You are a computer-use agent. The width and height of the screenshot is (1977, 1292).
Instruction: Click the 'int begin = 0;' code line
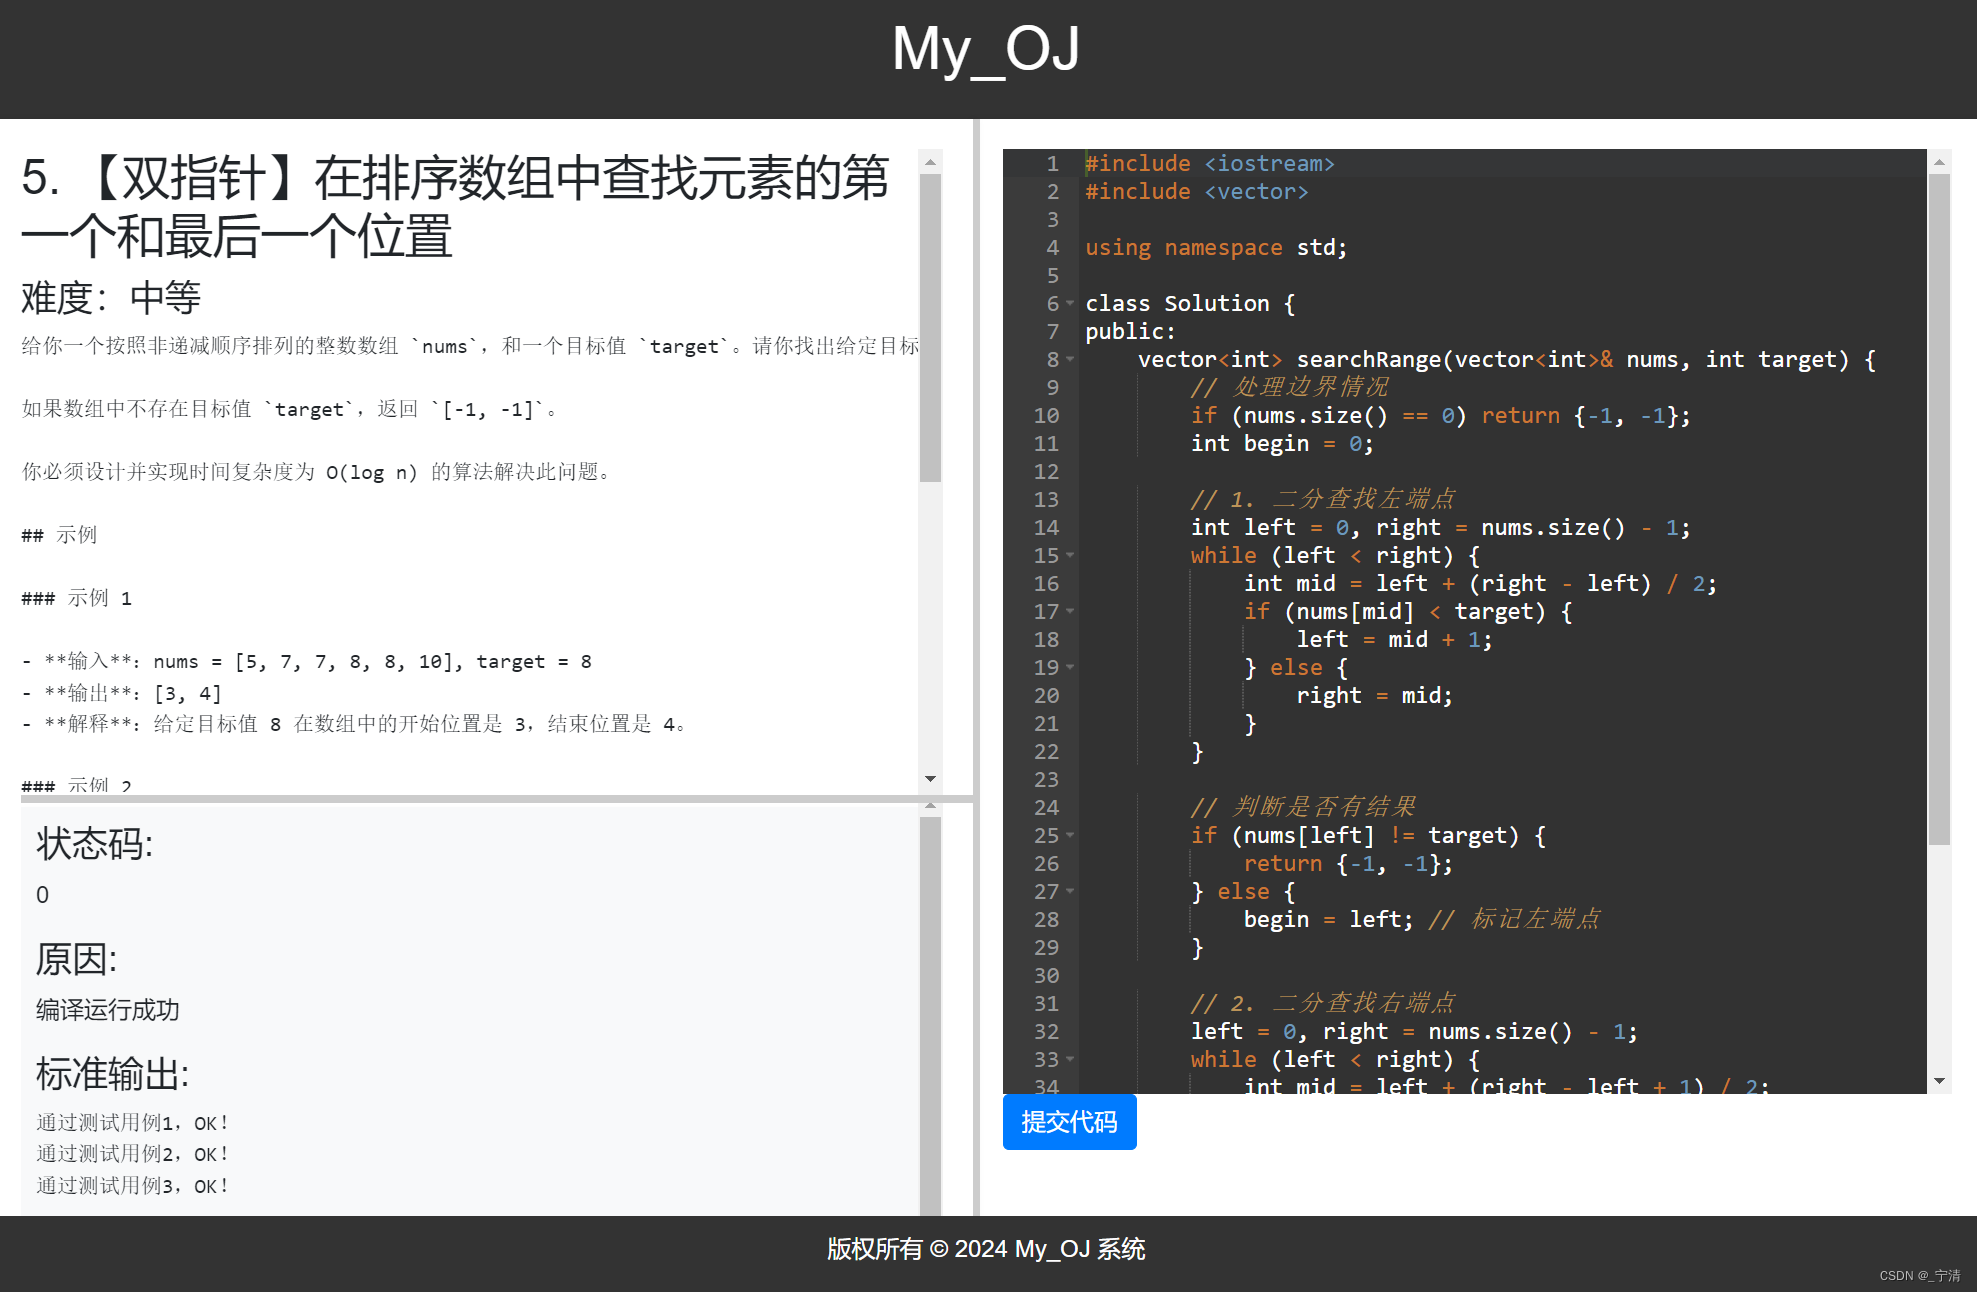coord(1282,443)
